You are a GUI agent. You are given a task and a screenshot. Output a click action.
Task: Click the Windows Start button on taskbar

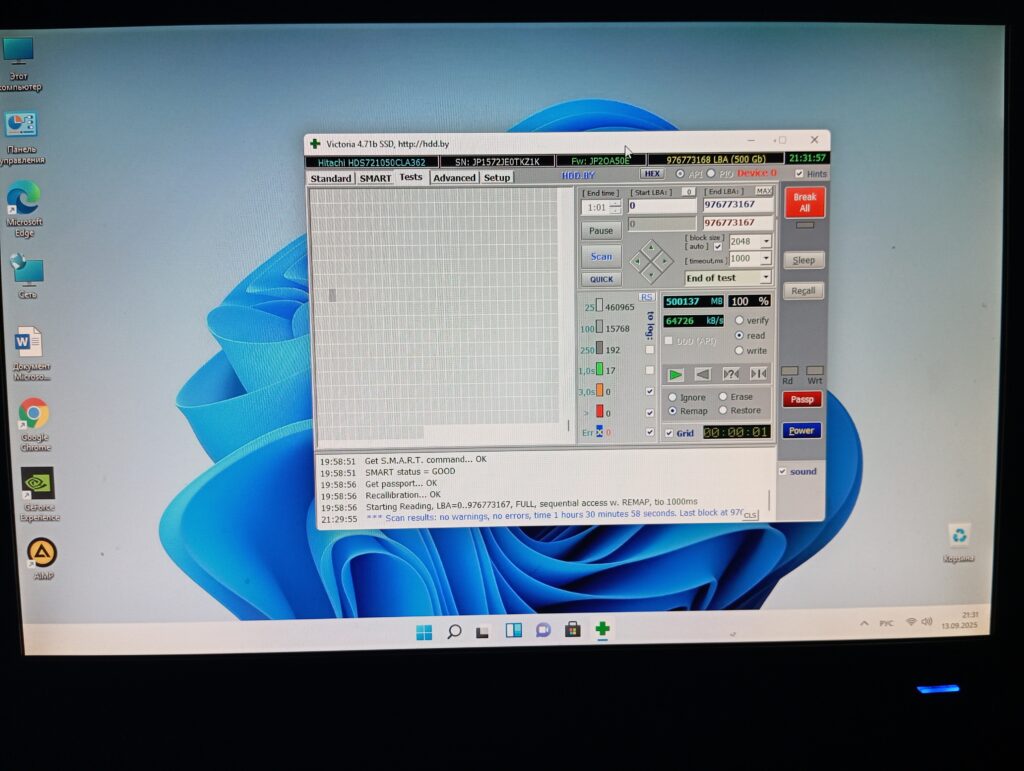(x=424, y=631)
